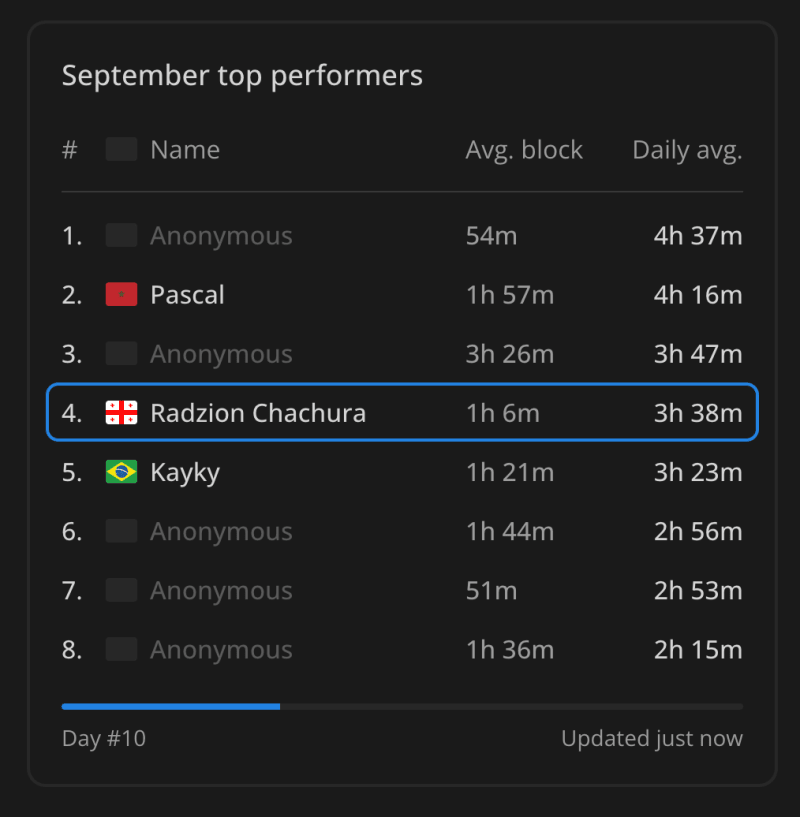This screenshot has height=817, width=800.
Task: Click the Daily avg. column header
Action: (x=687, y=151)
